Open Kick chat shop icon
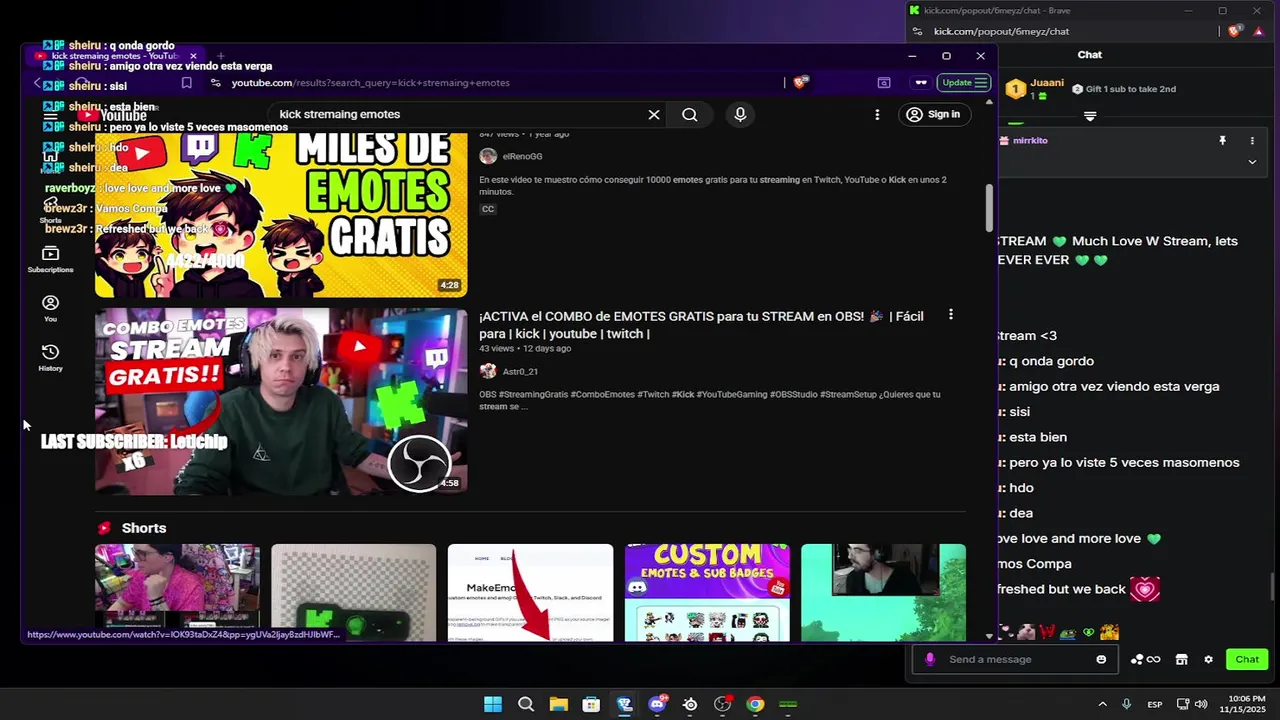This screenshot has width=1280, height=720. (x=1181, y=660)
